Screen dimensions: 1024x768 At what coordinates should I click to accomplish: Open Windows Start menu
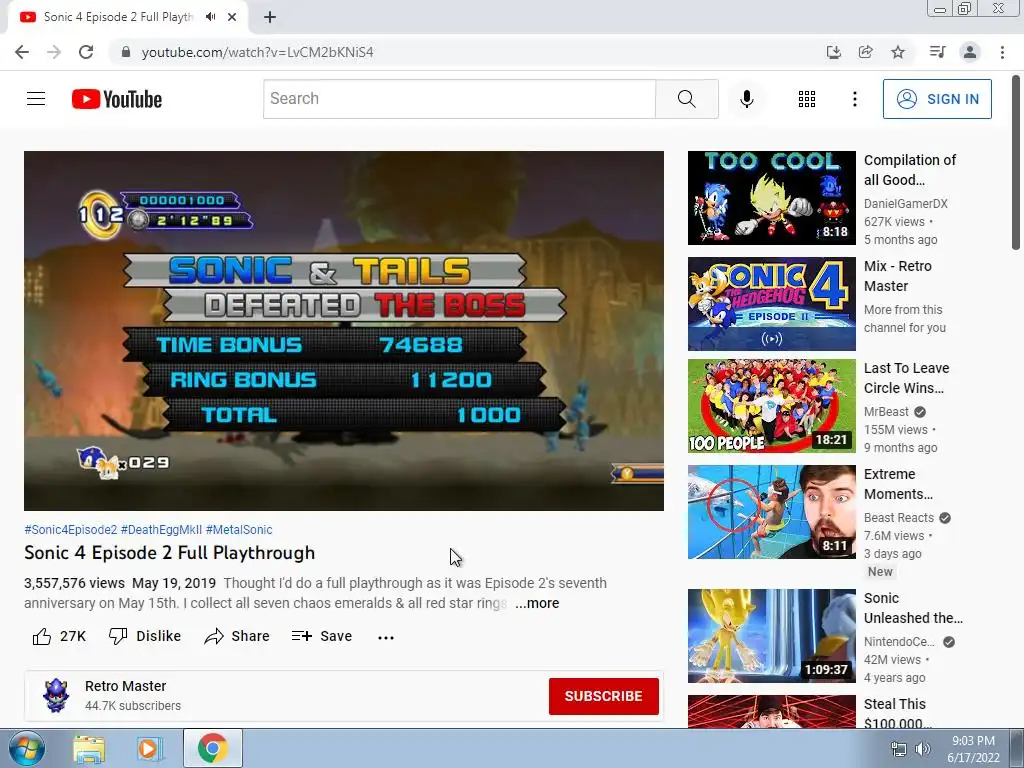[x=27, y=748]
